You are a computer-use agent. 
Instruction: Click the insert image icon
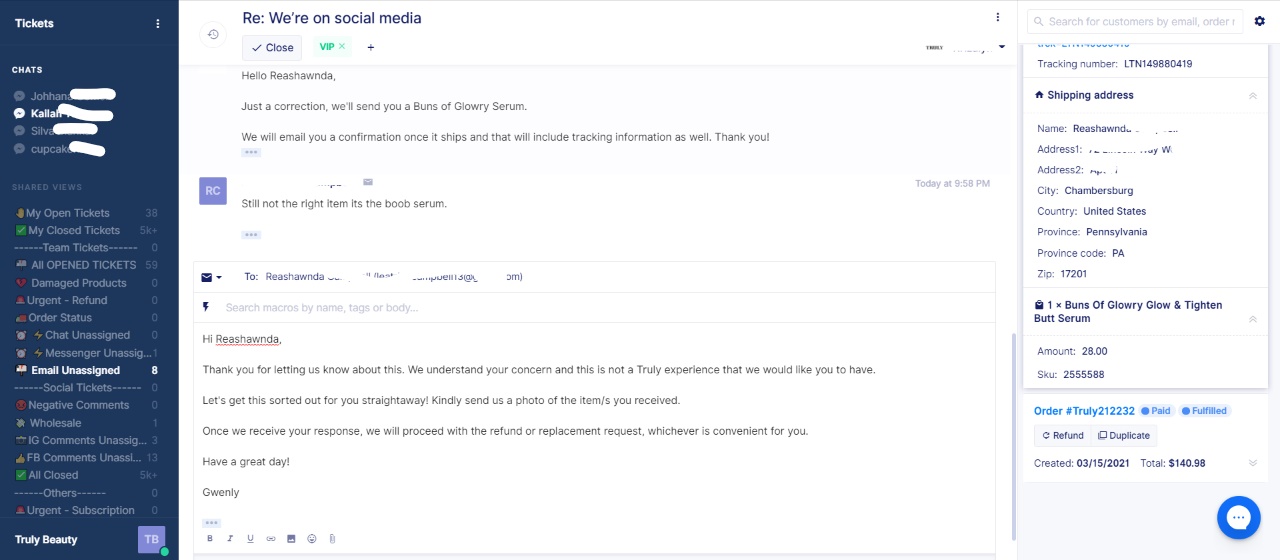coord(291,539)
